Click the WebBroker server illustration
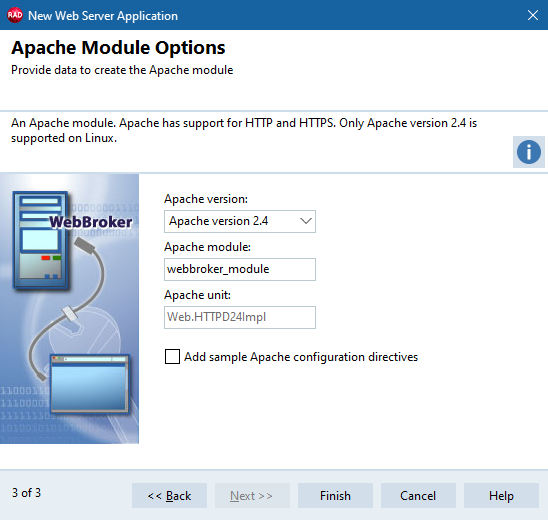Image resolution: width=548 pixels, height=521 pixels. click(70, 309)
